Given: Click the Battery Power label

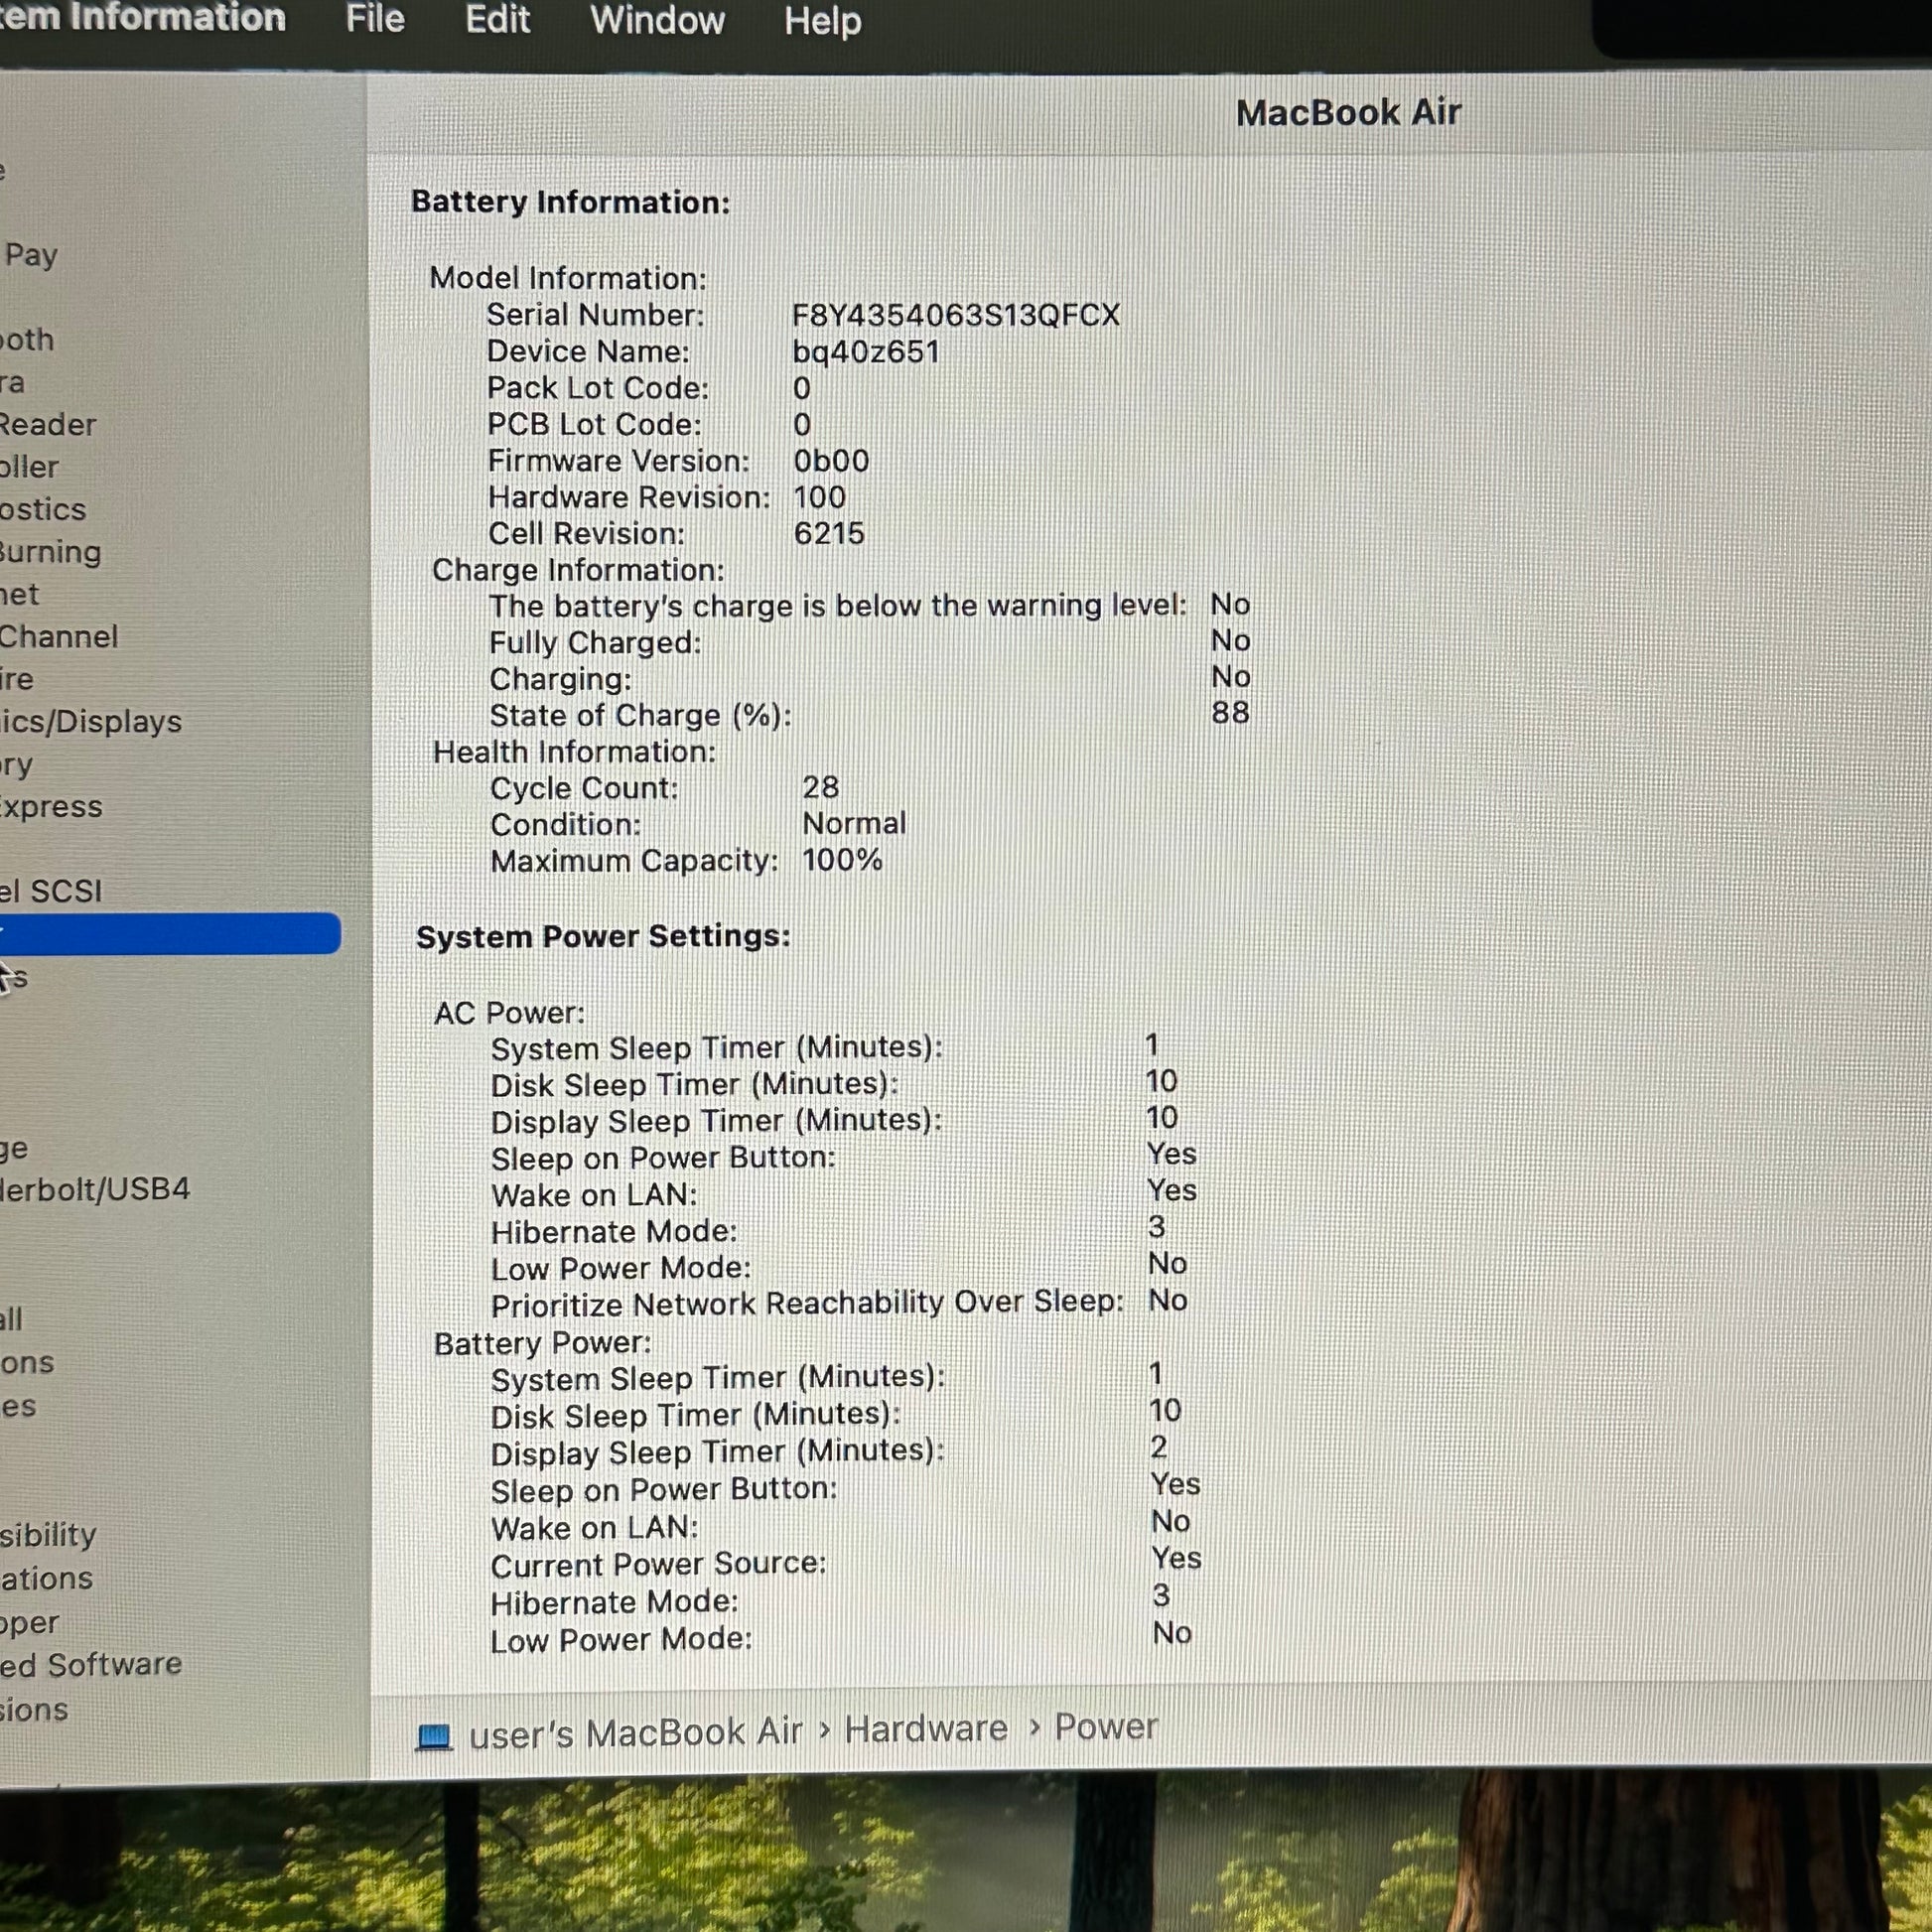Looking at the screenshot, I should pyautogui.click(x=542, y=1343).
